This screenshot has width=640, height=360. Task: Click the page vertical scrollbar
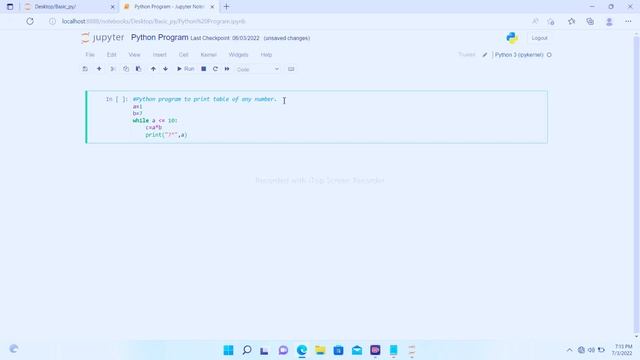coord(636,184)
